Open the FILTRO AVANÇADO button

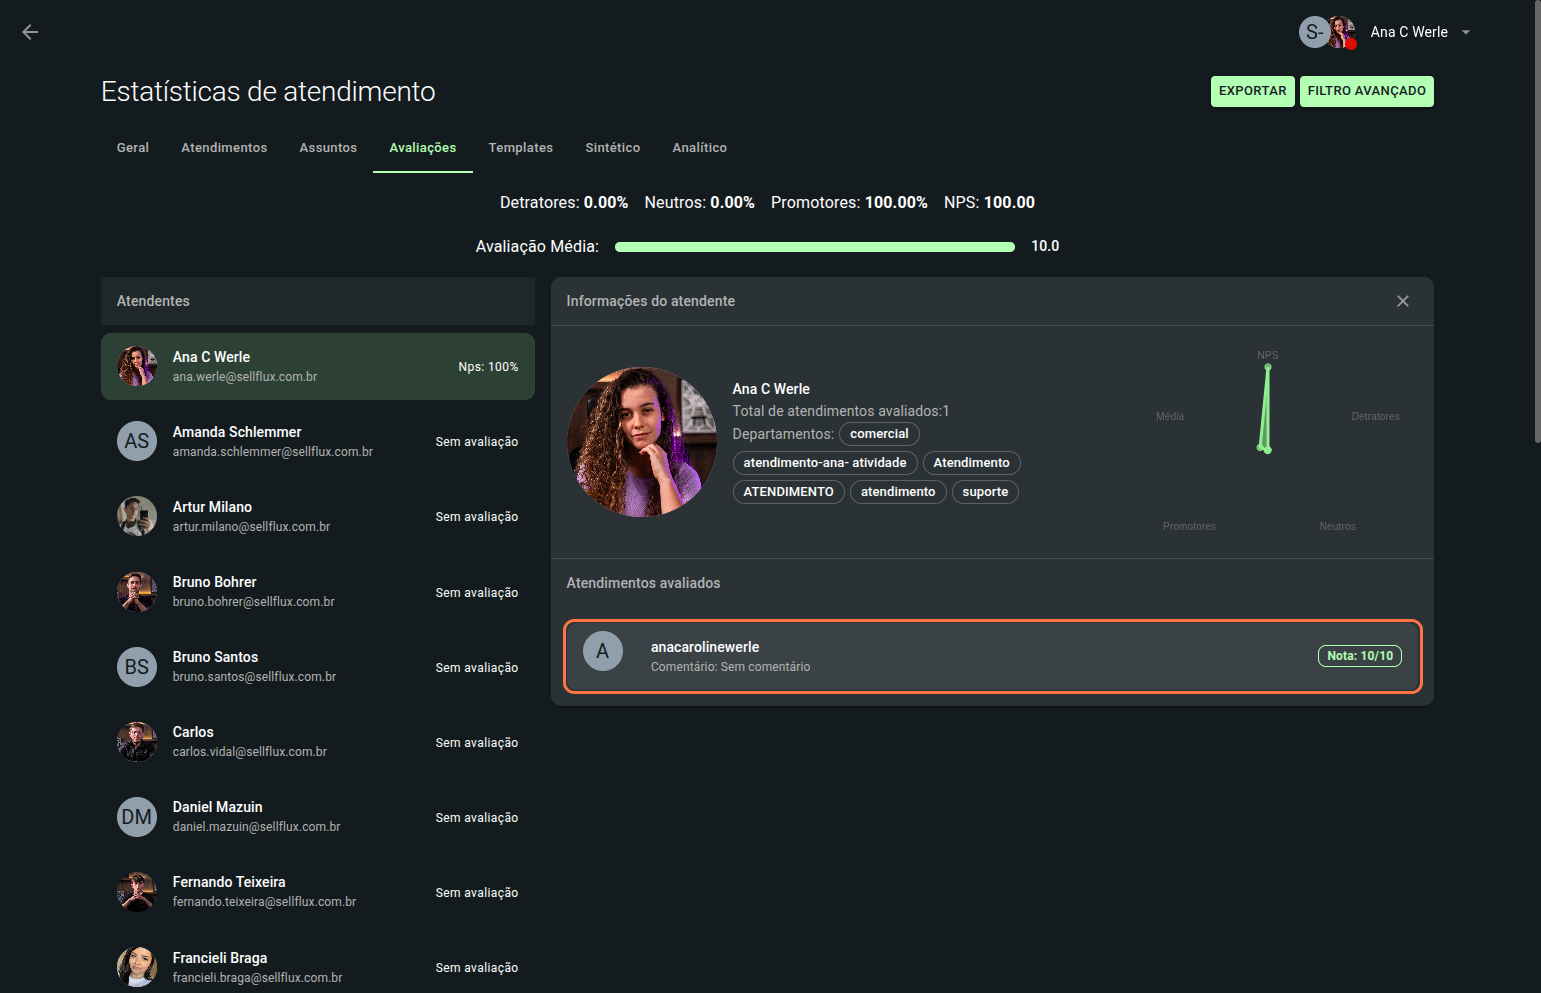[x=1366, y=91]
